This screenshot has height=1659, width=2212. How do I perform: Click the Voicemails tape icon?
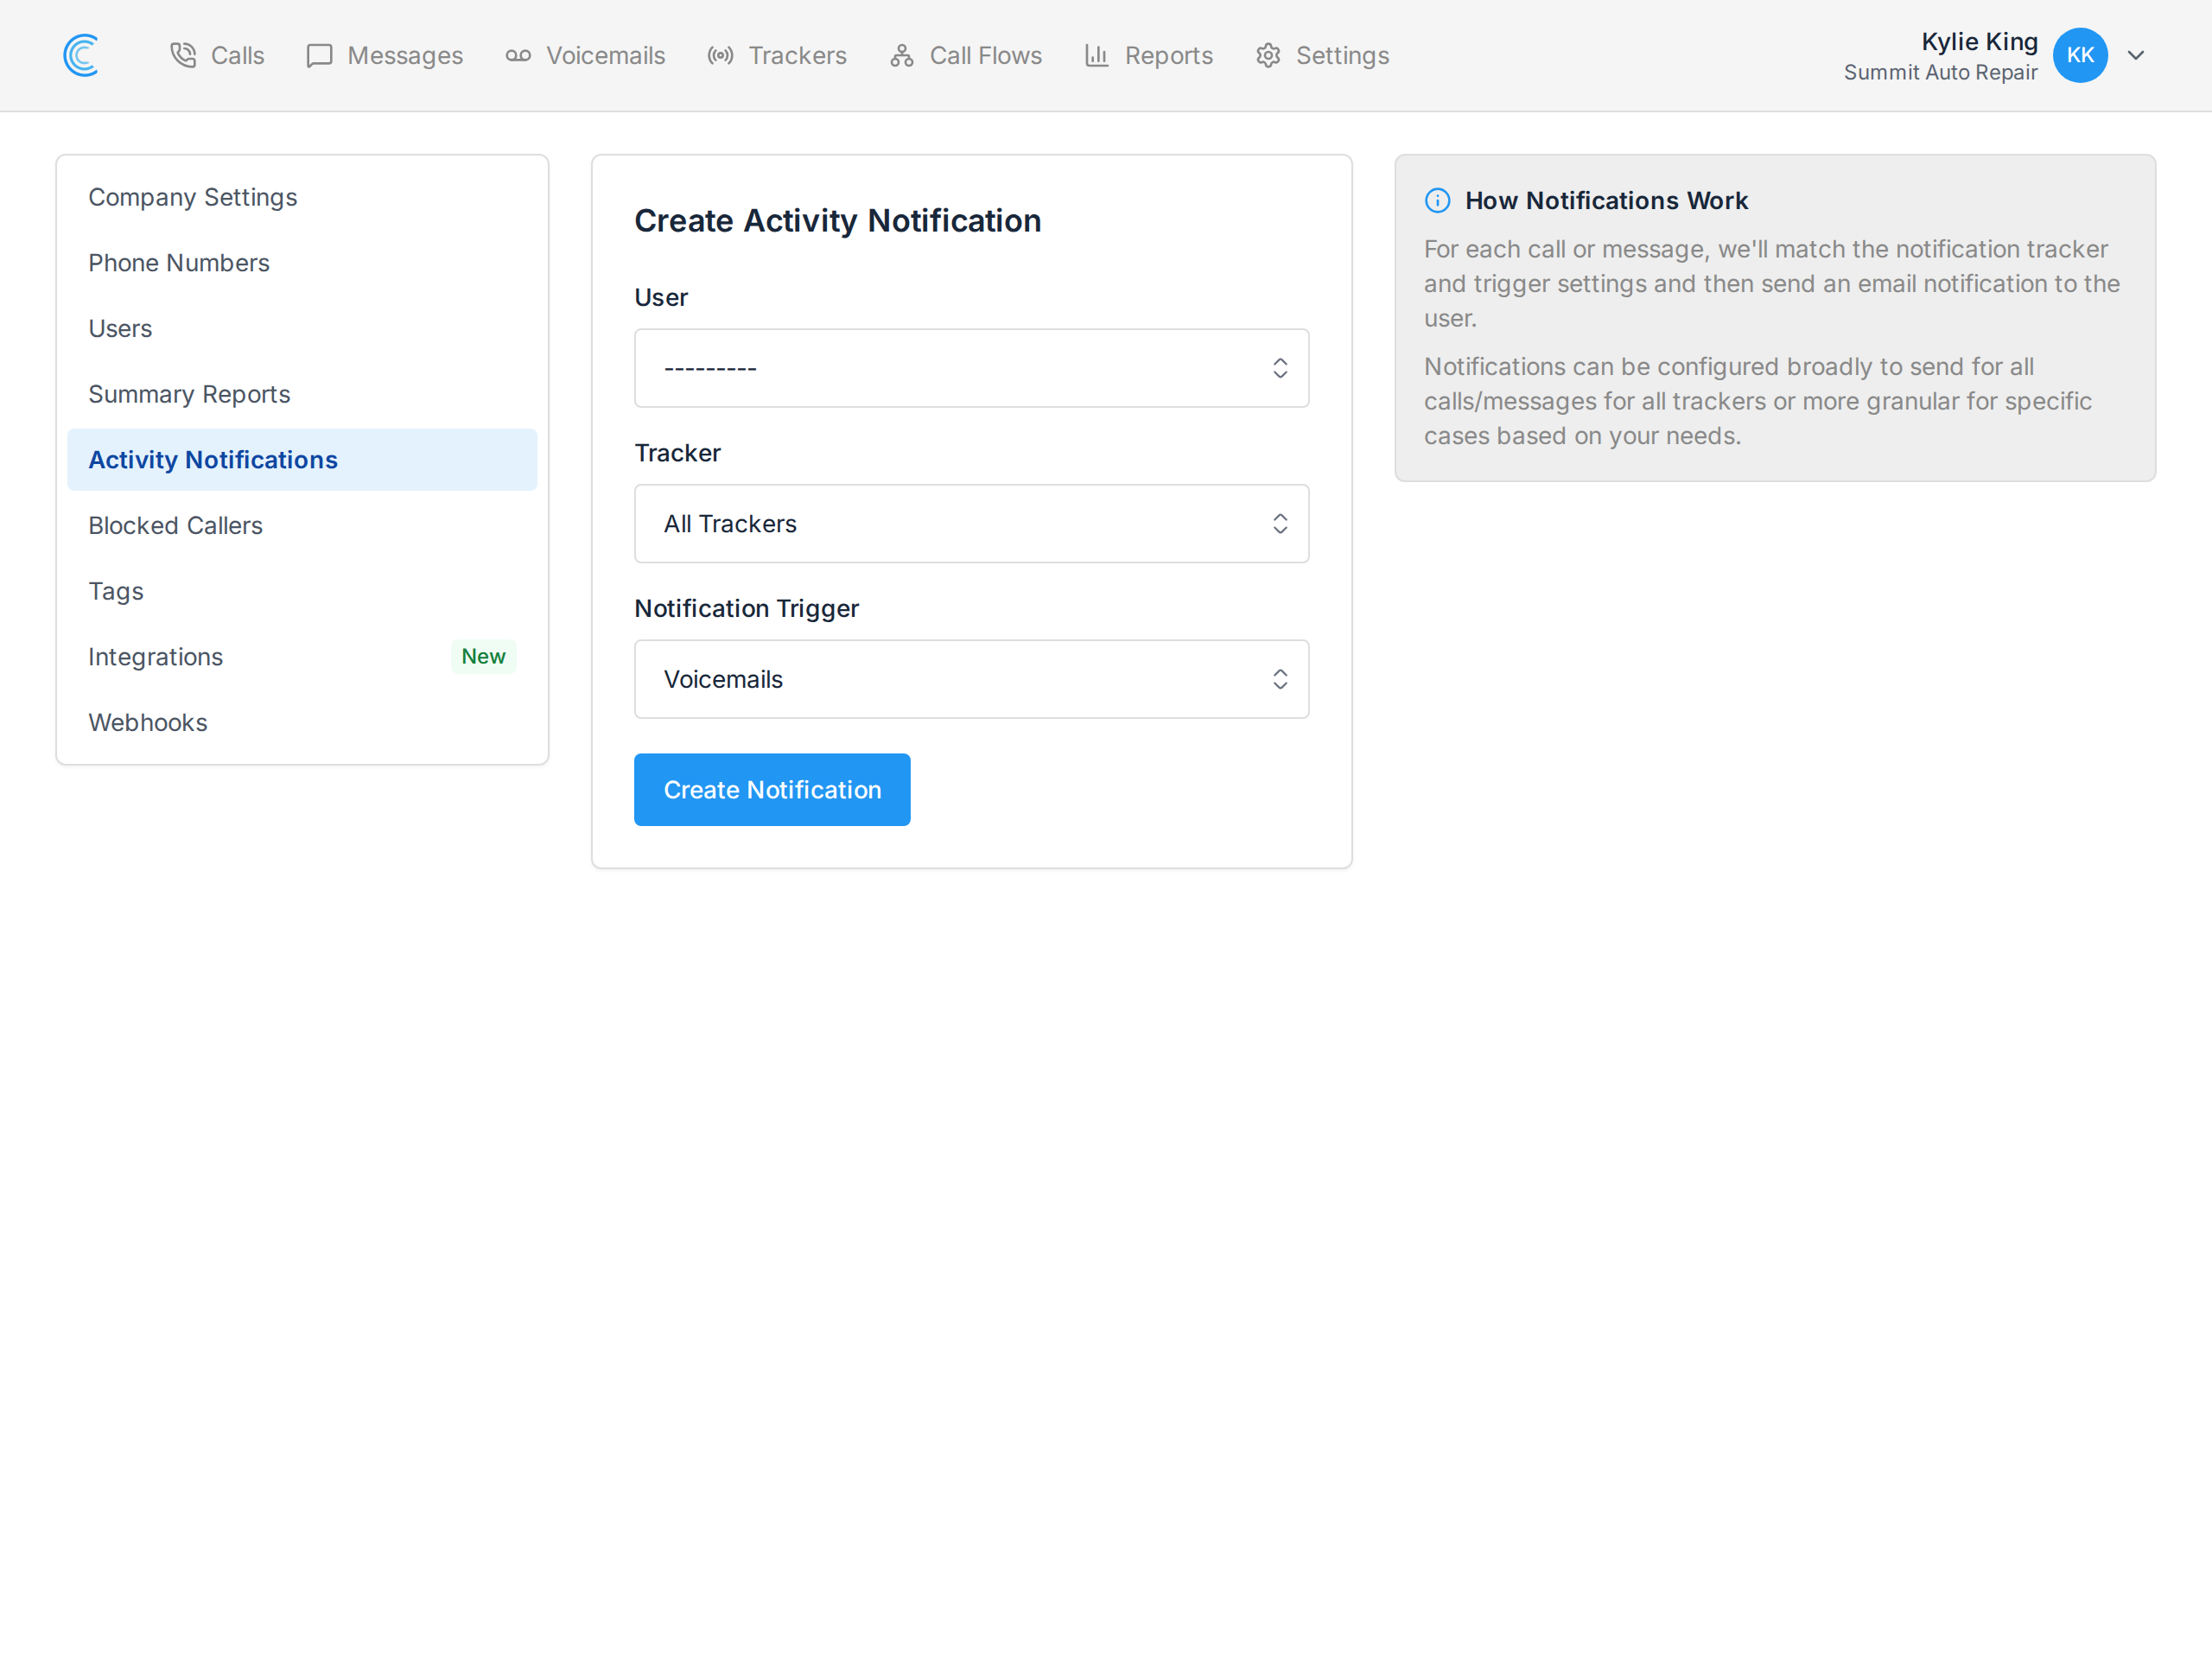click(518, 55)
